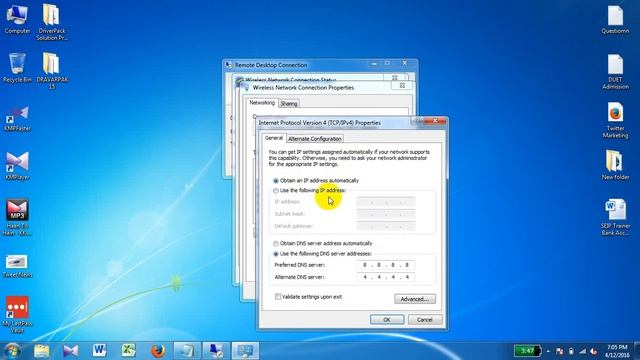Open the DriverPack Solution folder
The width and height of the screenshot is (640, 360).
click(51, 22)
